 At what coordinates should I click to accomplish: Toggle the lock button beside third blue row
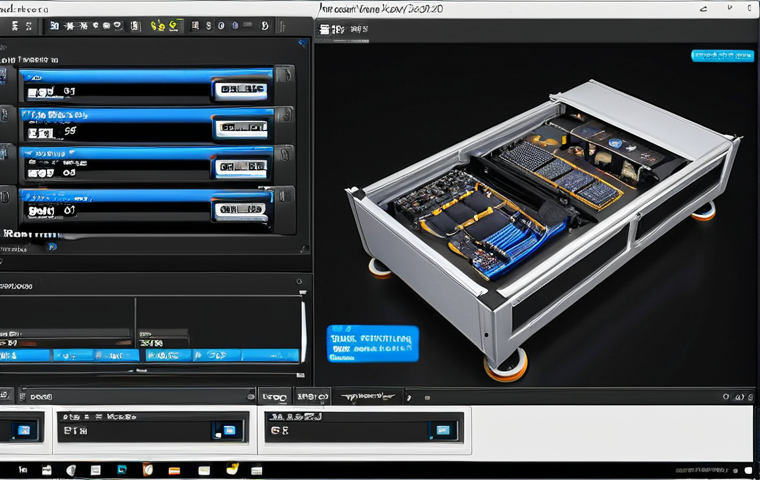point(285,155)
